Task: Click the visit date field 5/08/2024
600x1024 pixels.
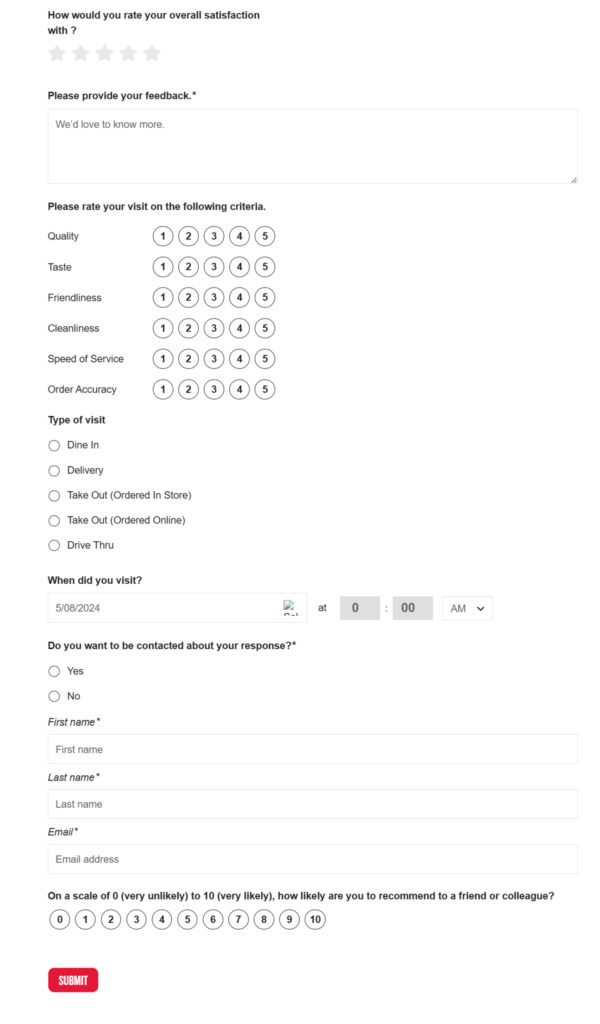Action: coord(160,608)
